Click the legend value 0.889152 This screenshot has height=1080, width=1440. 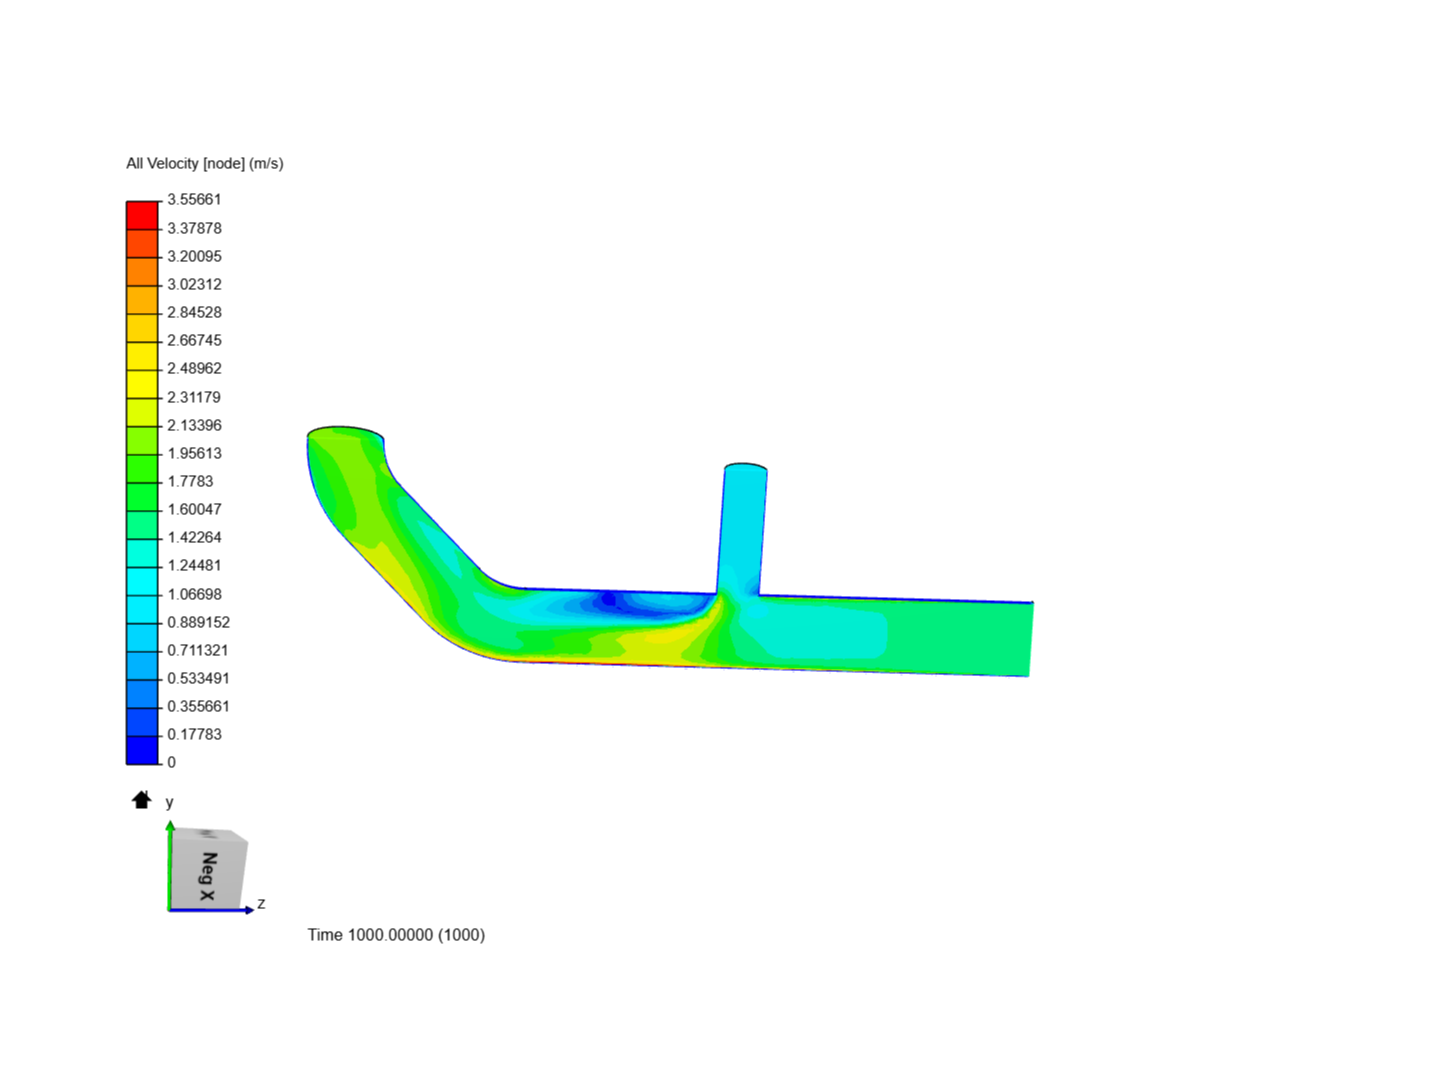[198, 622]
